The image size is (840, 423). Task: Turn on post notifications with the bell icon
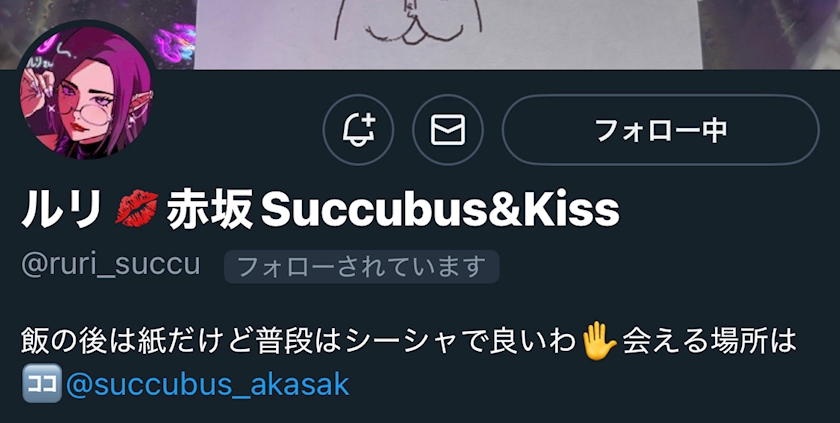point(358,130)
